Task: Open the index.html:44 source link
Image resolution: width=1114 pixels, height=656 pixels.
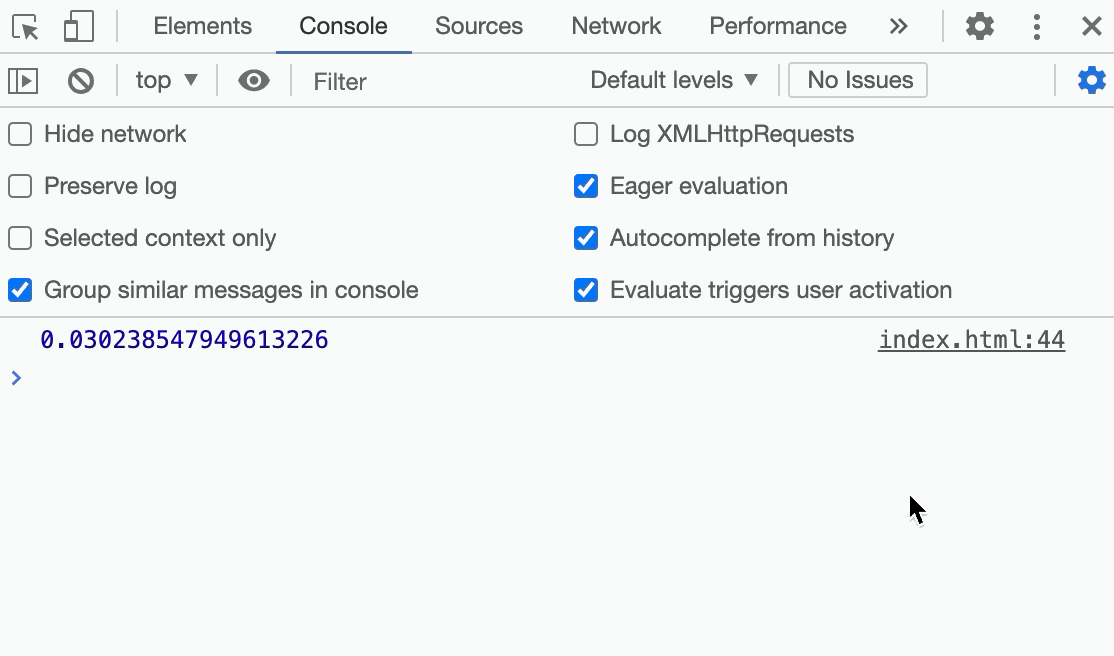Action: [971, 340]
